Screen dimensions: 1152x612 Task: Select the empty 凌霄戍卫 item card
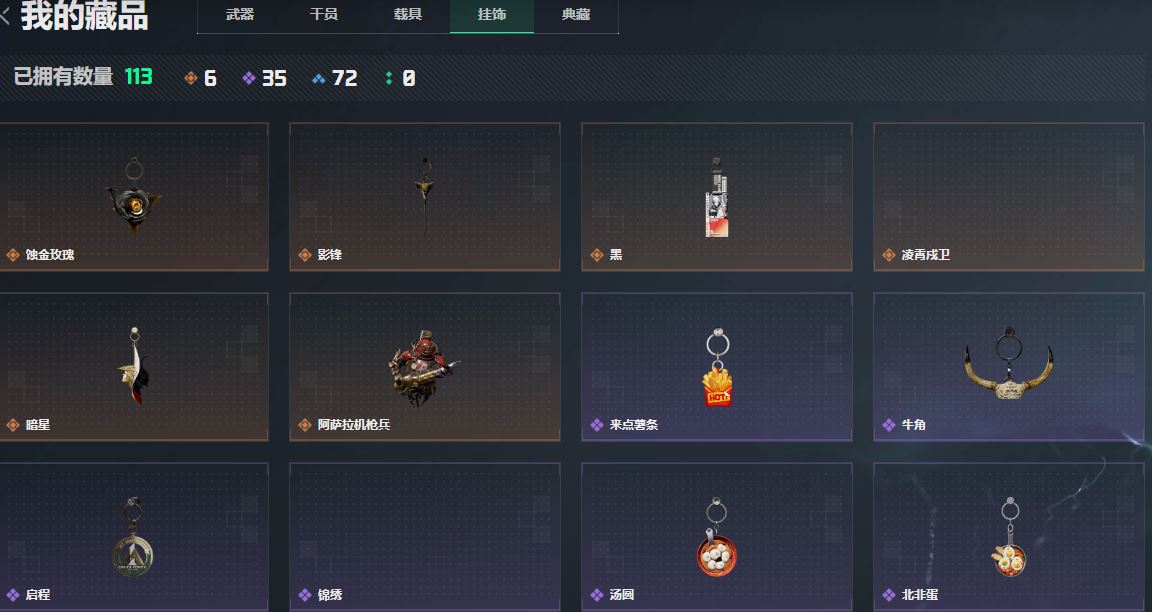pyautogui.click(x=1008, y=197)
